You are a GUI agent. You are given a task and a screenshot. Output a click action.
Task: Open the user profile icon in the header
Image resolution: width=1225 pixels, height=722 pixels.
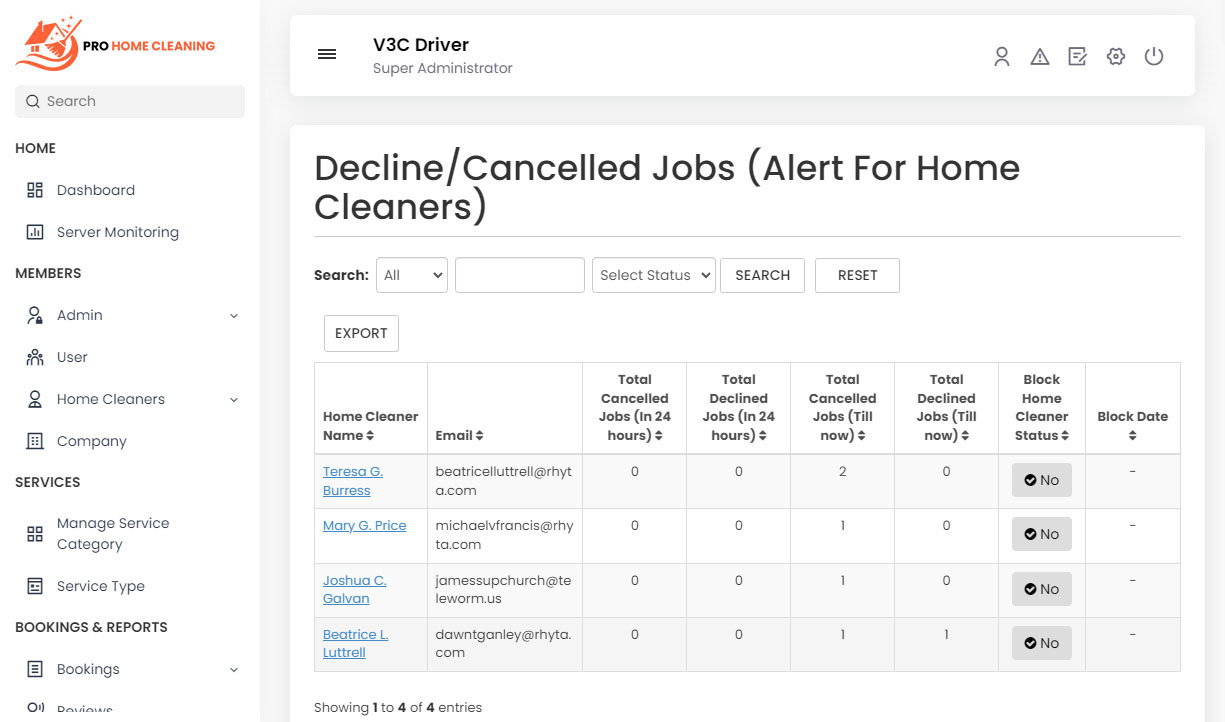click(x=1002, y=56)
